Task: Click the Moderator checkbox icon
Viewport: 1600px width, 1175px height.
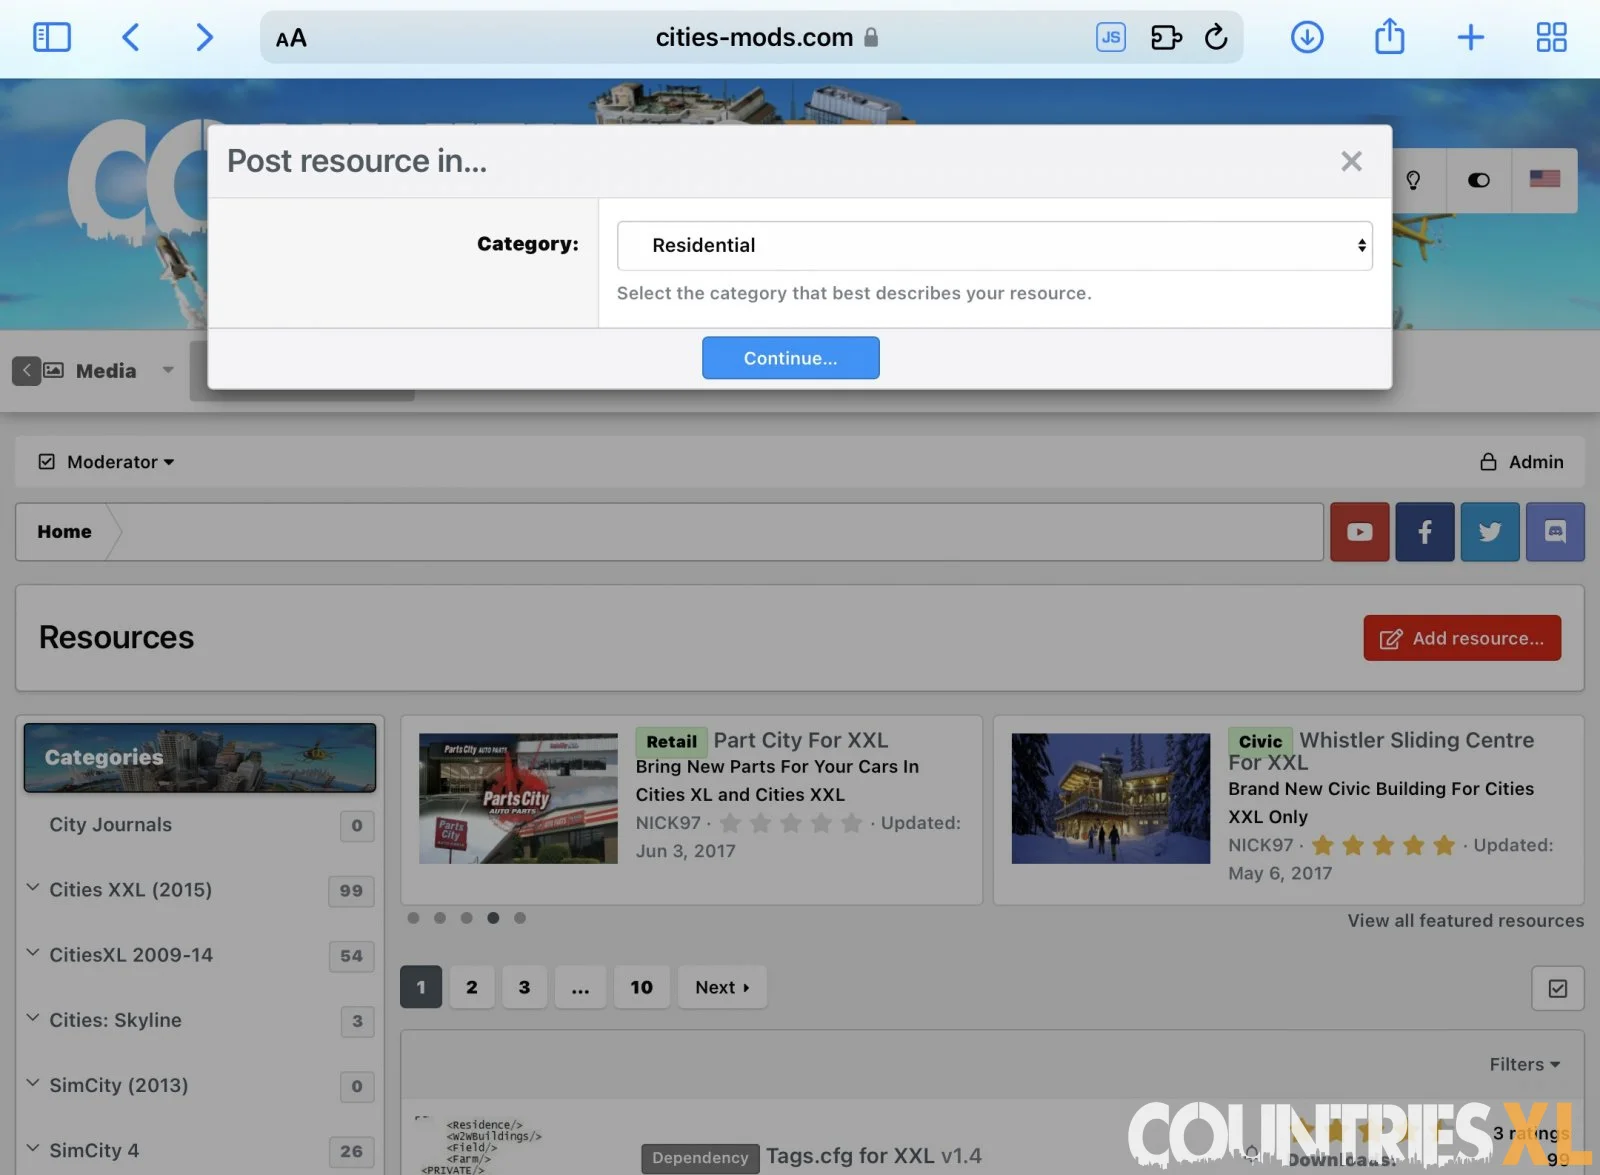Action: (46, 462)
